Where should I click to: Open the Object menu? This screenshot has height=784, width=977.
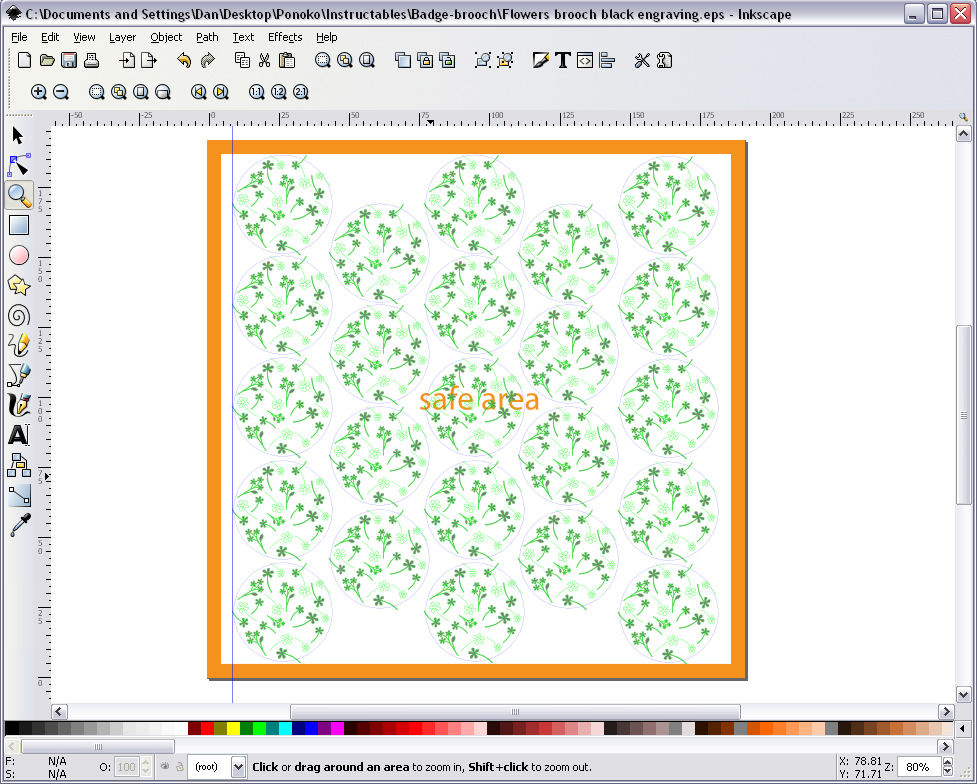166,37
